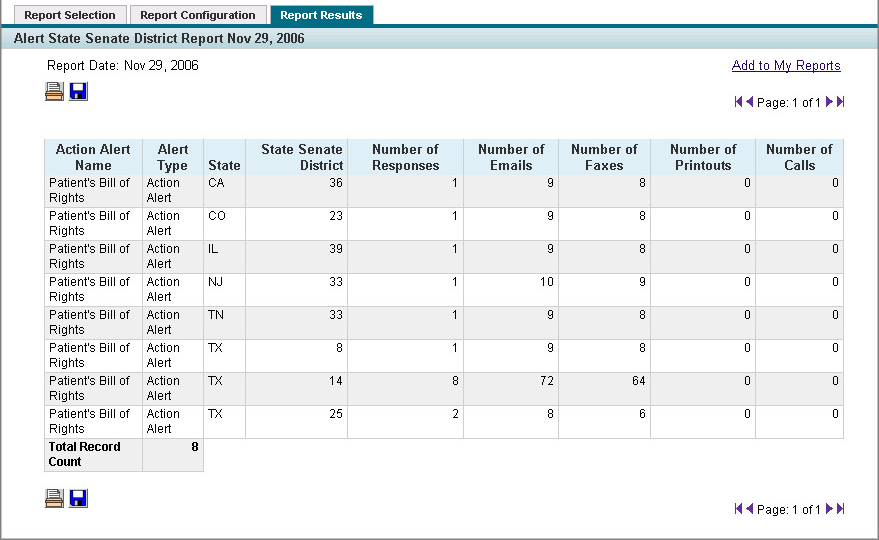Select the TN state cell
This screenshot has height=540, width=879.
(x=224, y=323)
